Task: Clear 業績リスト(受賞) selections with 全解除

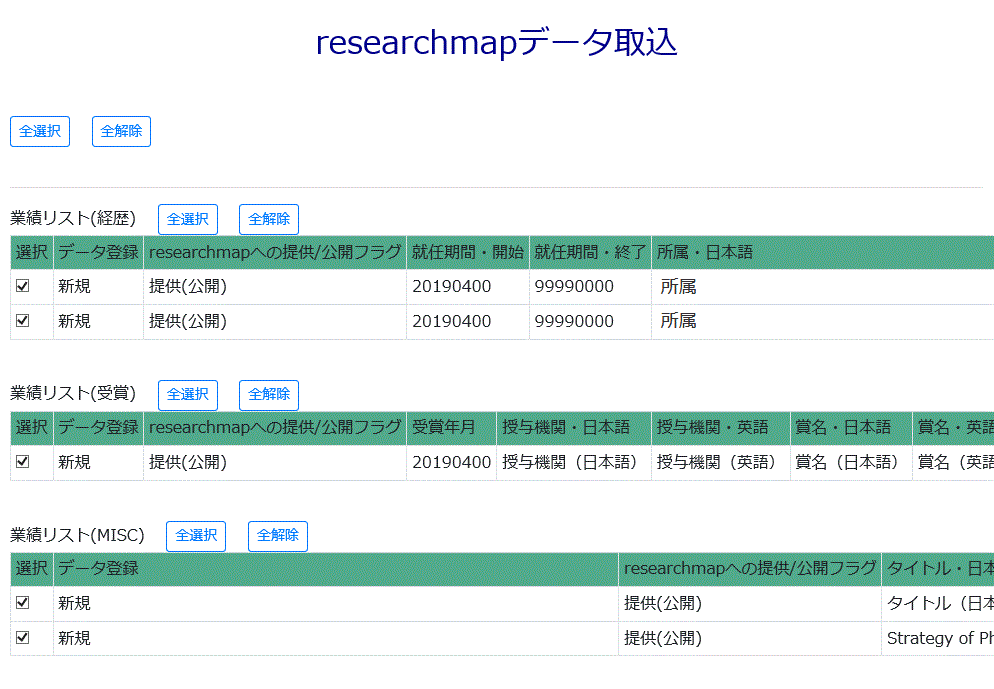Action: click(269, 395)
